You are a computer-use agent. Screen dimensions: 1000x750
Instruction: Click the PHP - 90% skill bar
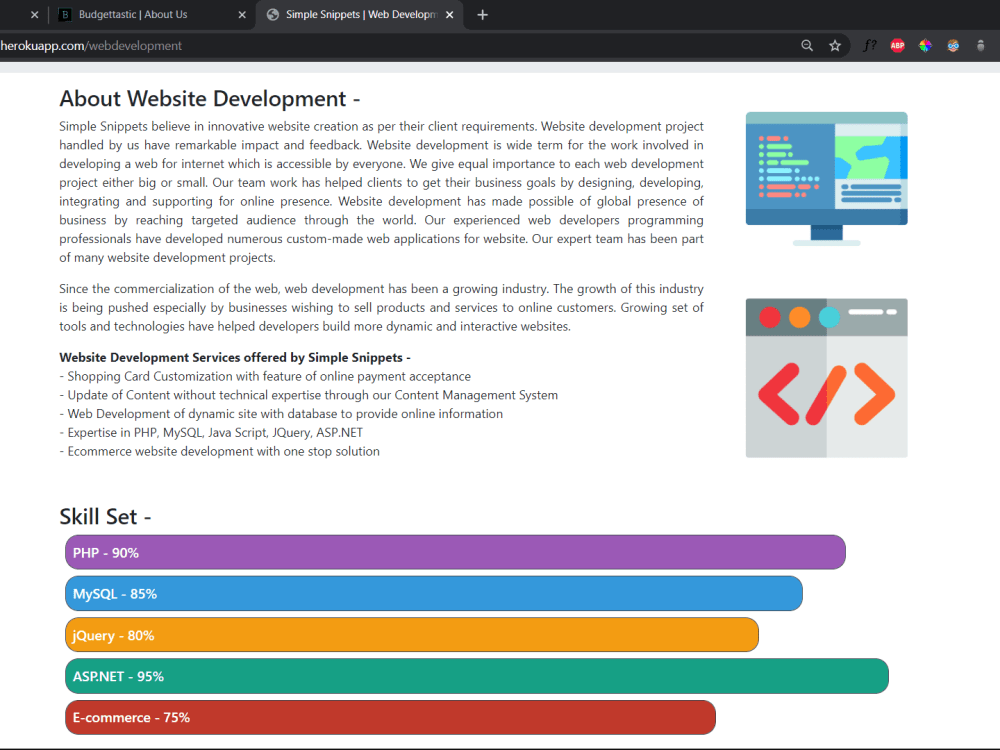455,552
